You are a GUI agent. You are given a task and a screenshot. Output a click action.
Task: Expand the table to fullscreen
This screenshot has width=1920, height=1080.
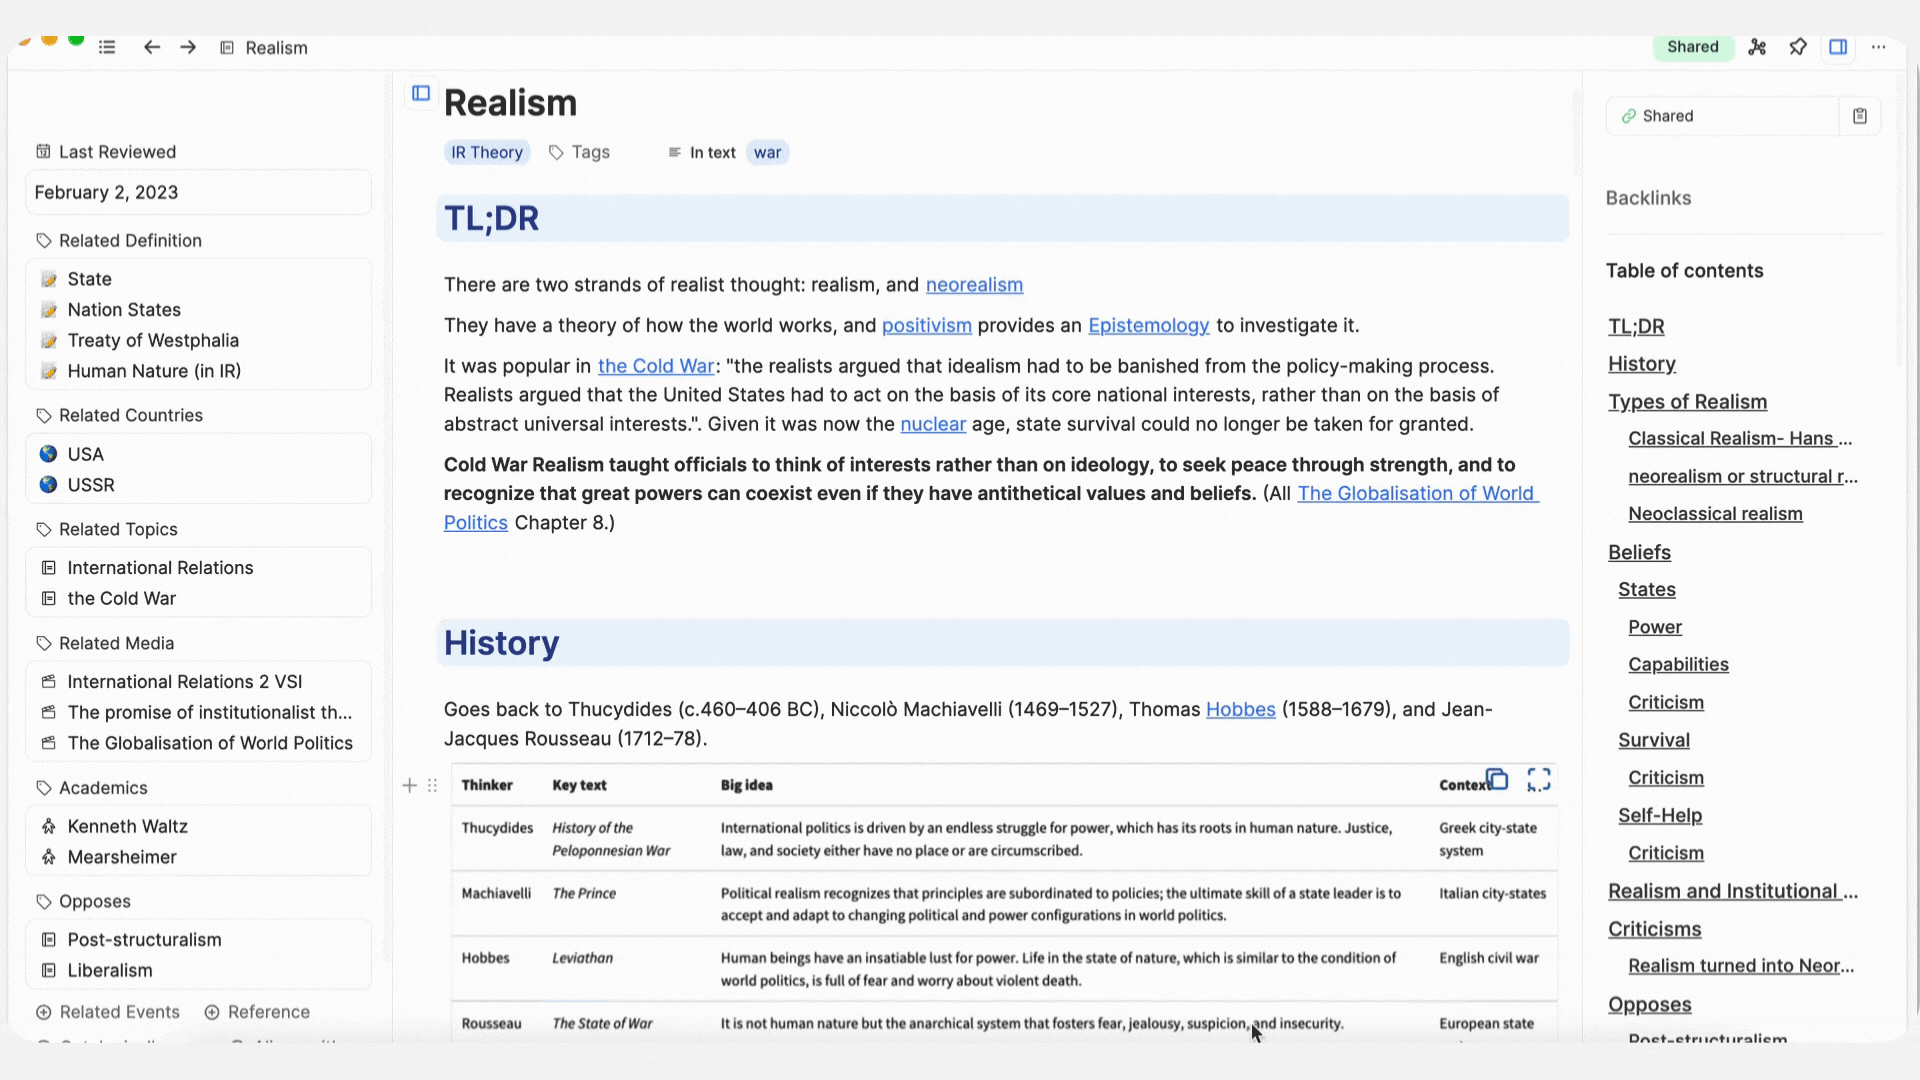click(x=1539, y=780)
